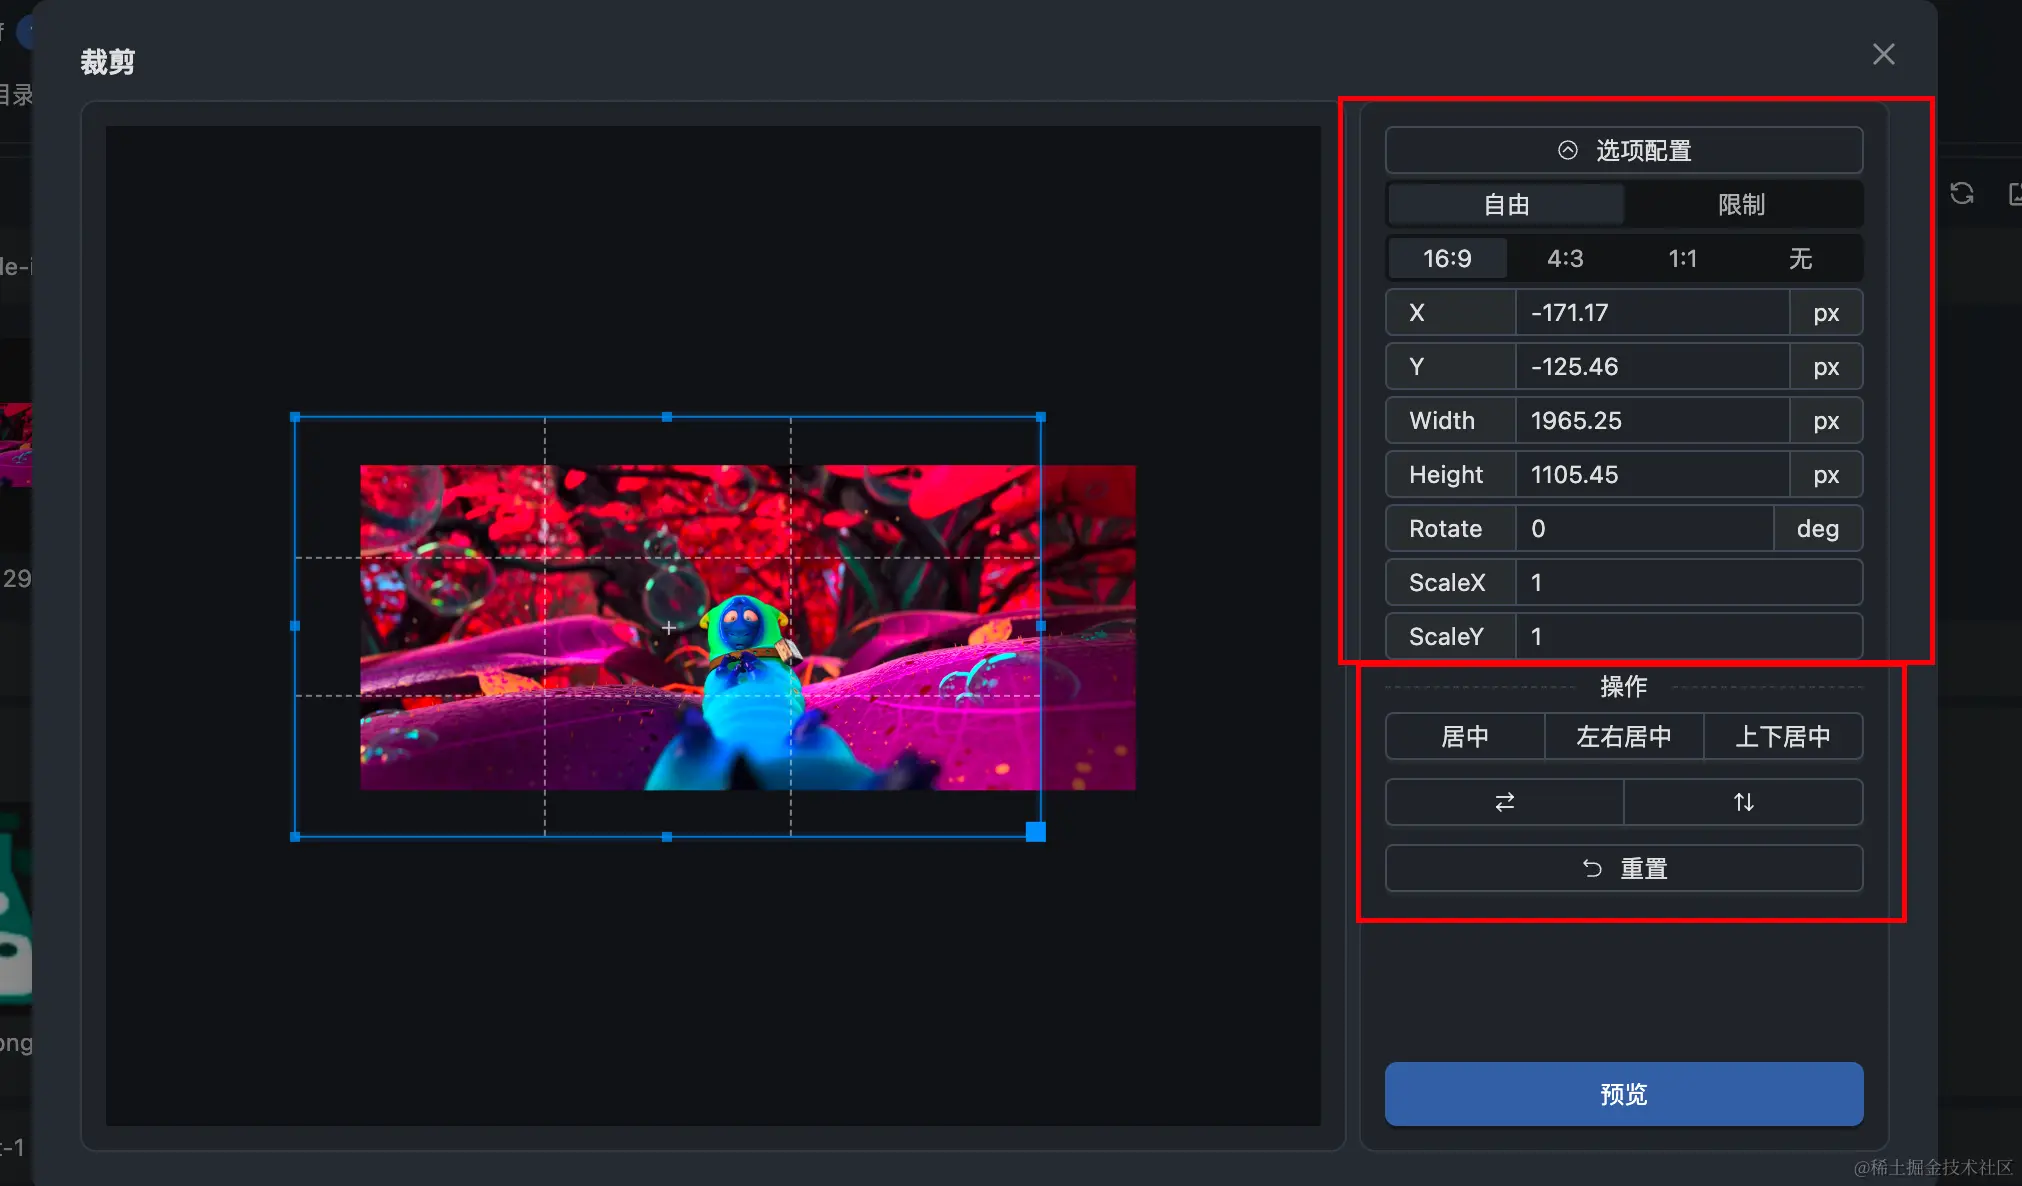The width and height of the screenshot is (2022, 1186).
Task: Switch to 限制 (restricted) crop mode
Action: pos(1741,205)
